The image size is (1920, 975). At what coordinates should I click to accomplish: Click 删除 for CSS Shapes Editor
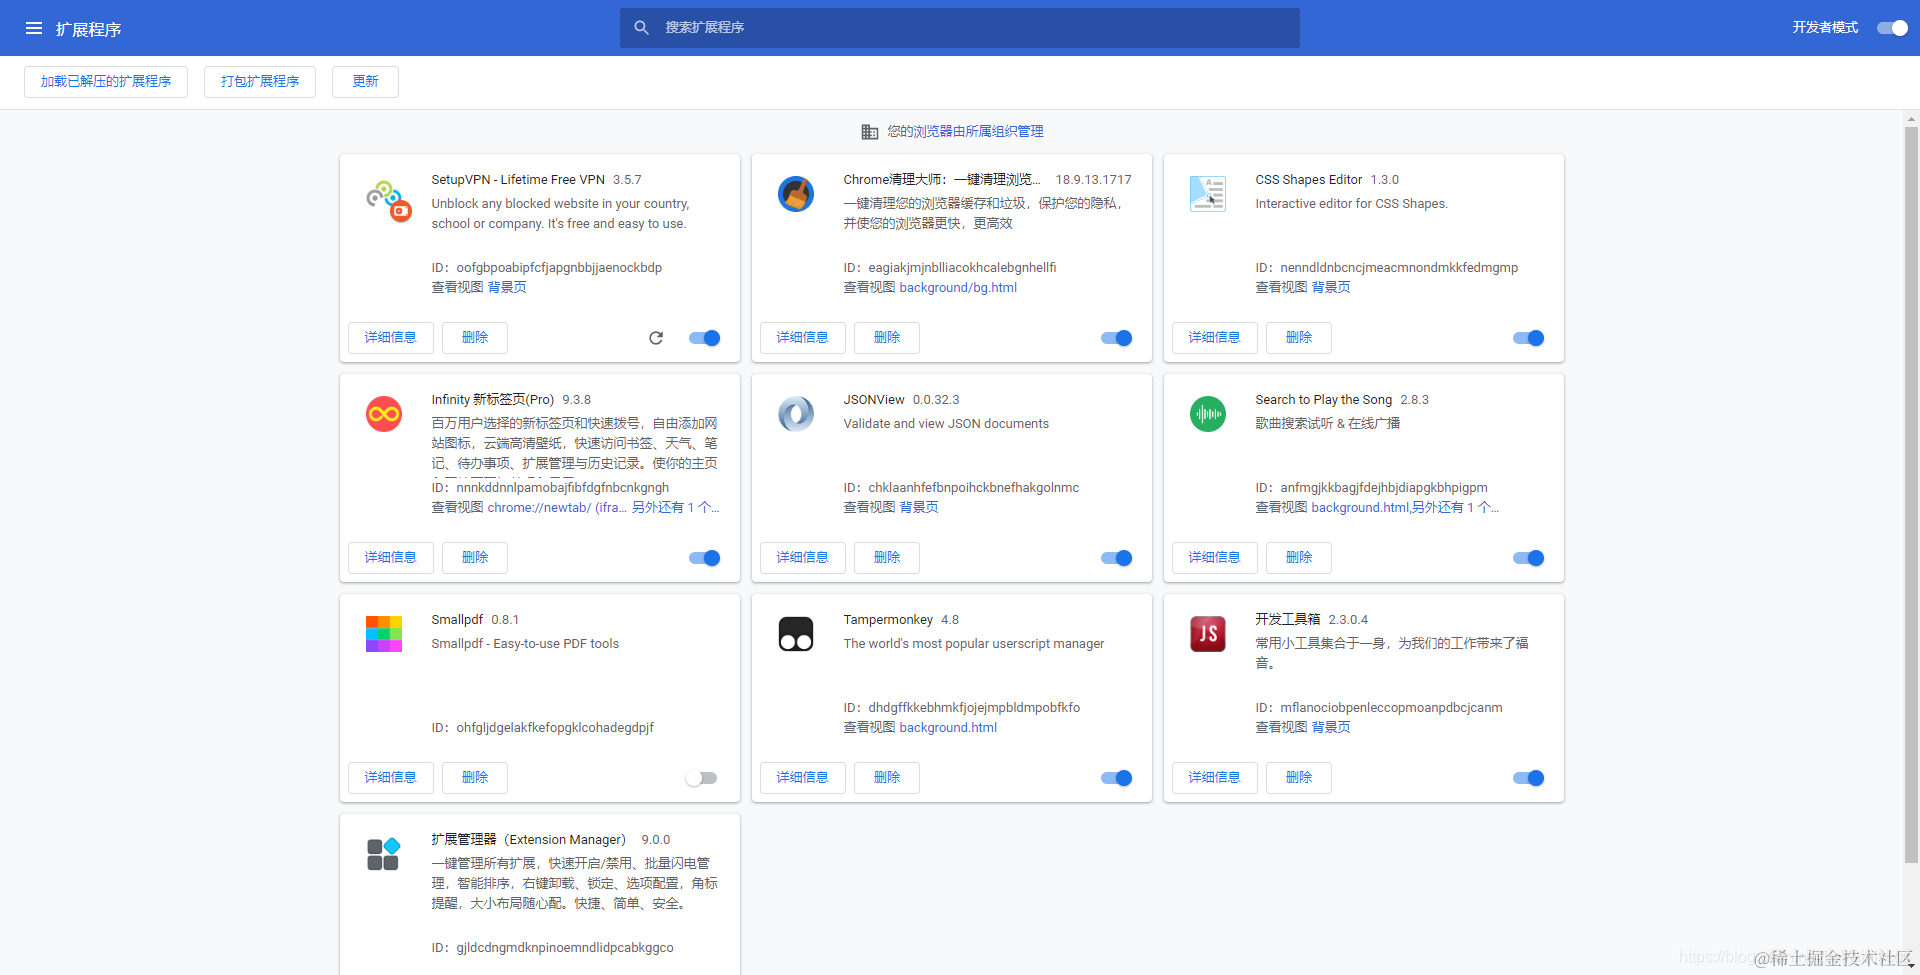[1299, 338]
